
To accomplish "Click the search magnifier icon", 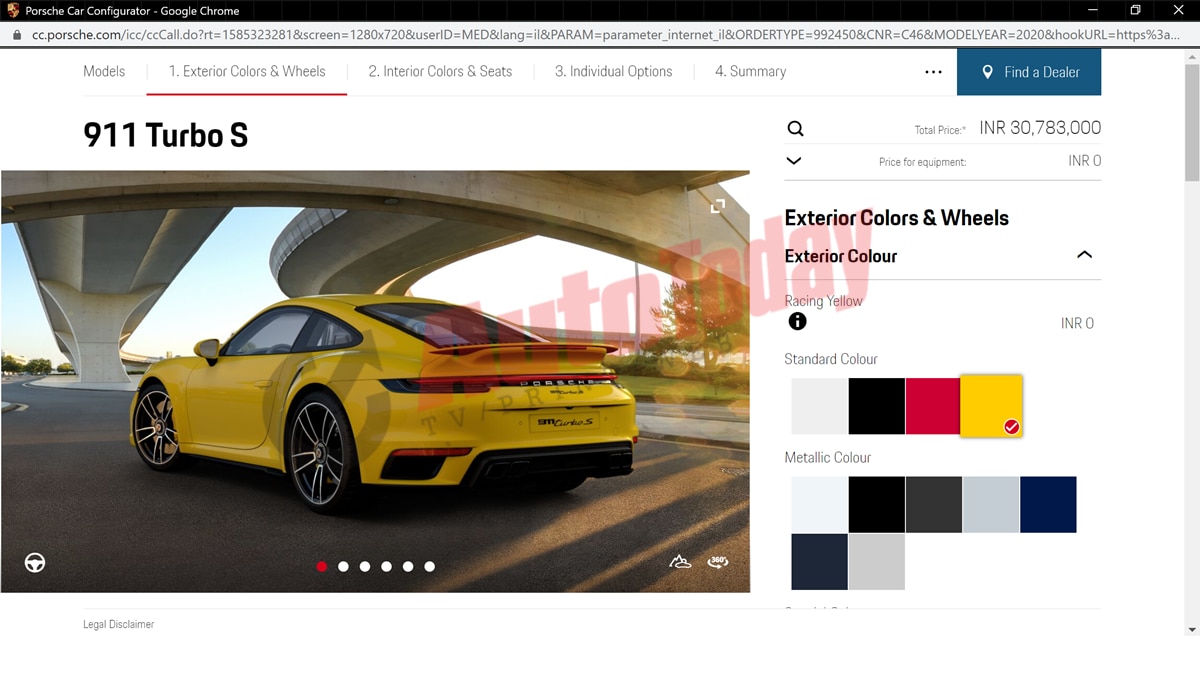I will [x=795, y=129].
